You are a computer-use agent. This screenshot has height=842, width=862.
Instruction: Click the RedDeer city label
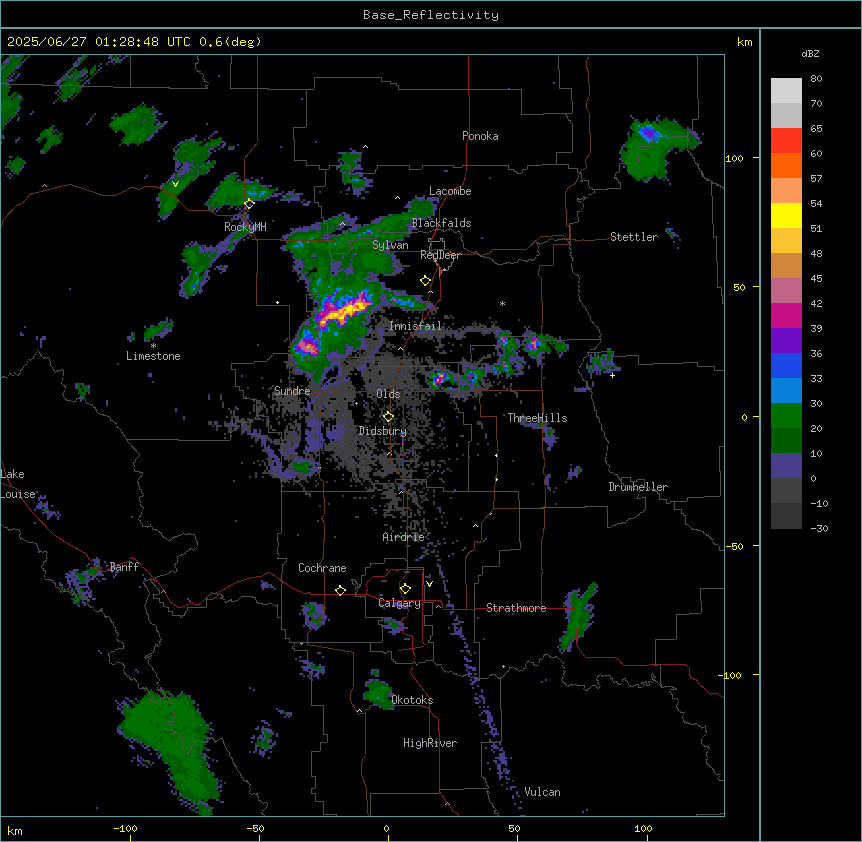(x=440, y=255)
